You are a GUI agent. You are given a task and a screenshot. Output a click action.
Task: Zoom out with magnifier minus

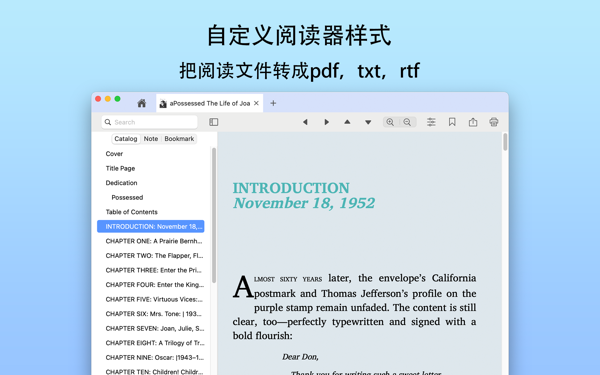point(408,122)
